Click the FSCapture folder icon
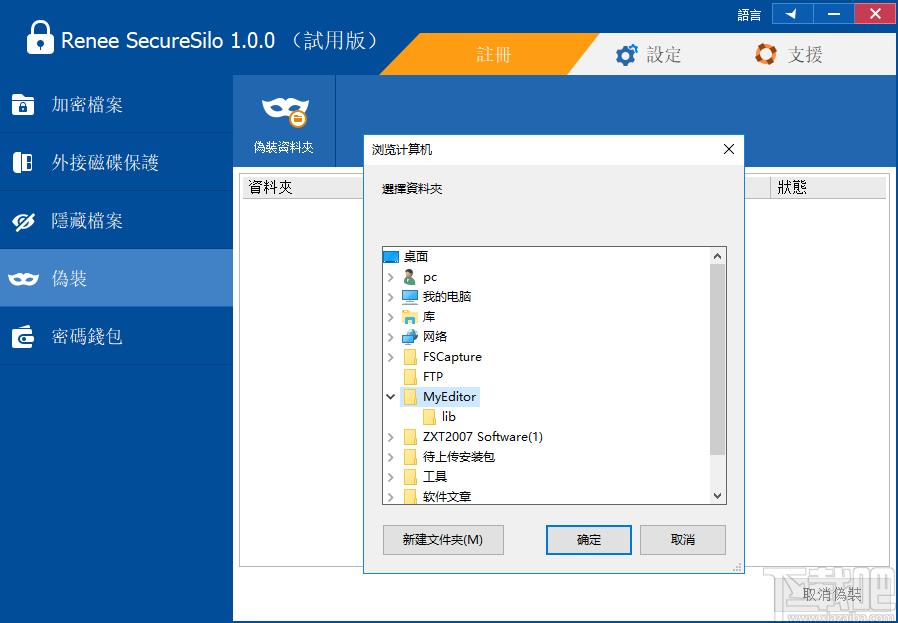The image size is (898, 623). [x=410, y=357]
